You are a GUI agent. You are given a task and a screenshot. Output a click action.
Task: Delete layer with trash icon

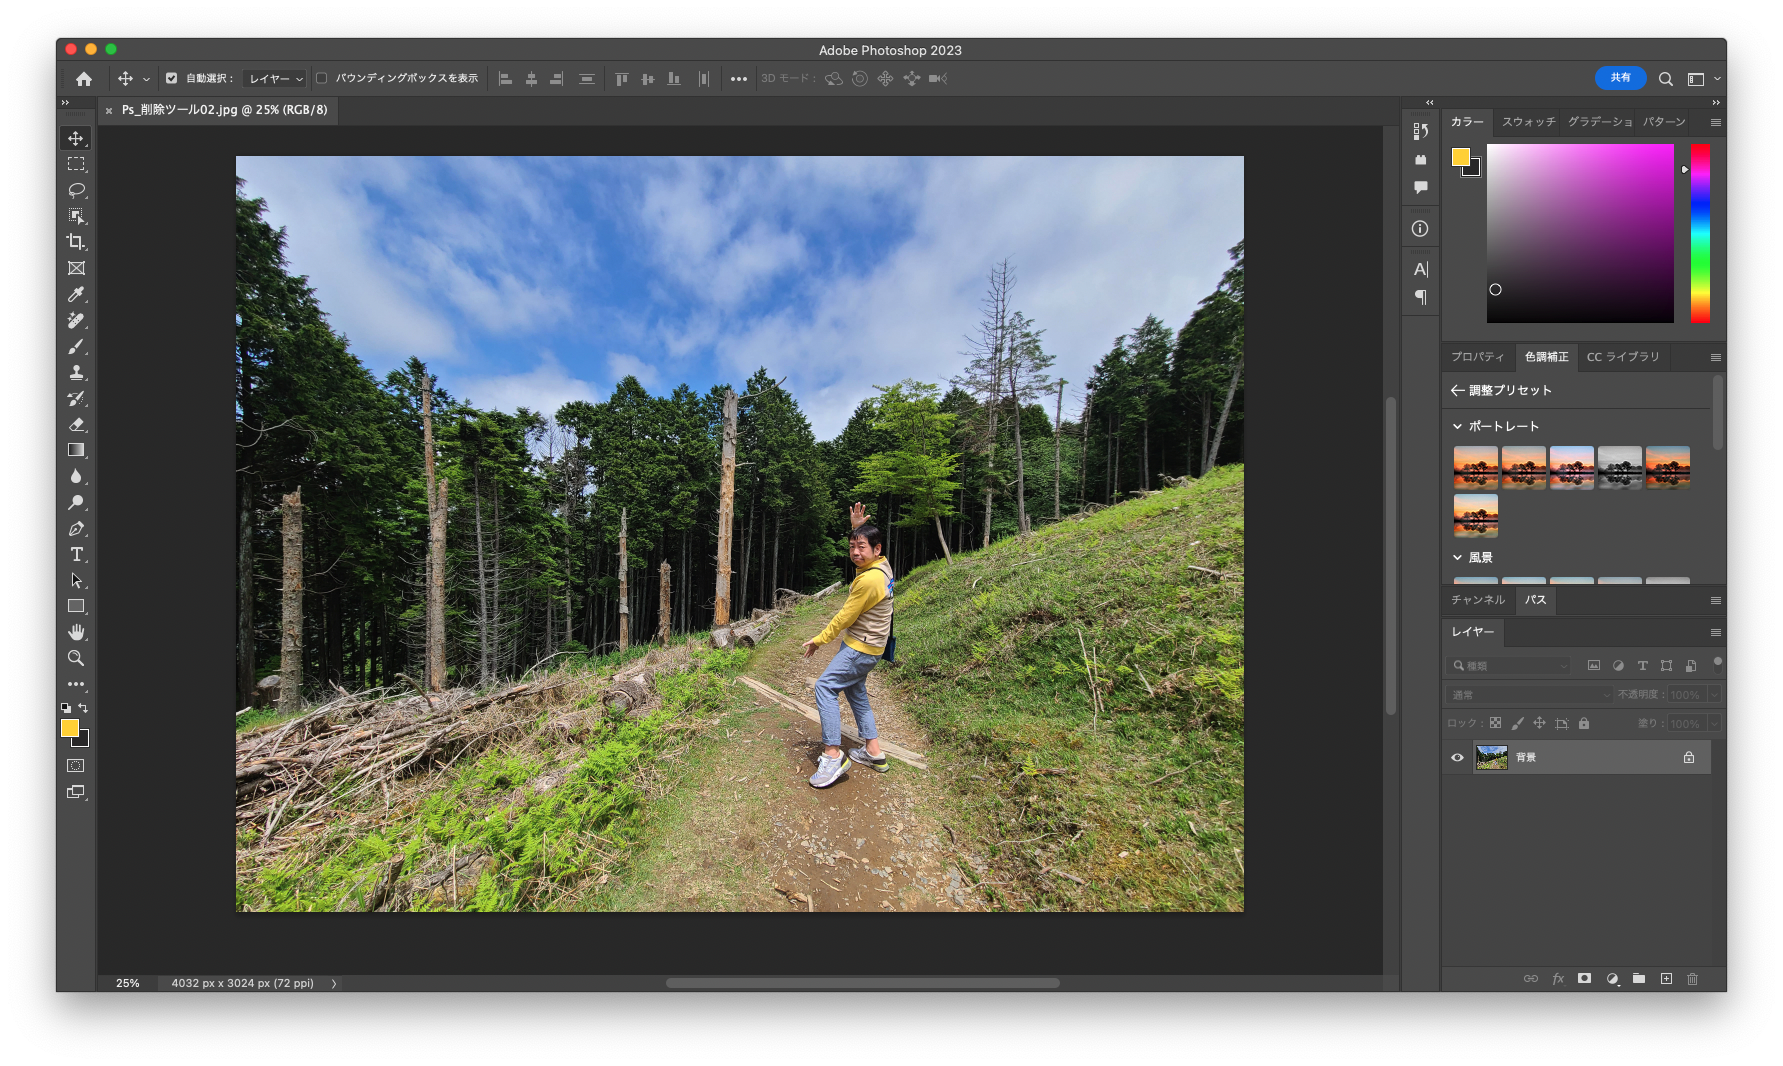(1692, 979)
